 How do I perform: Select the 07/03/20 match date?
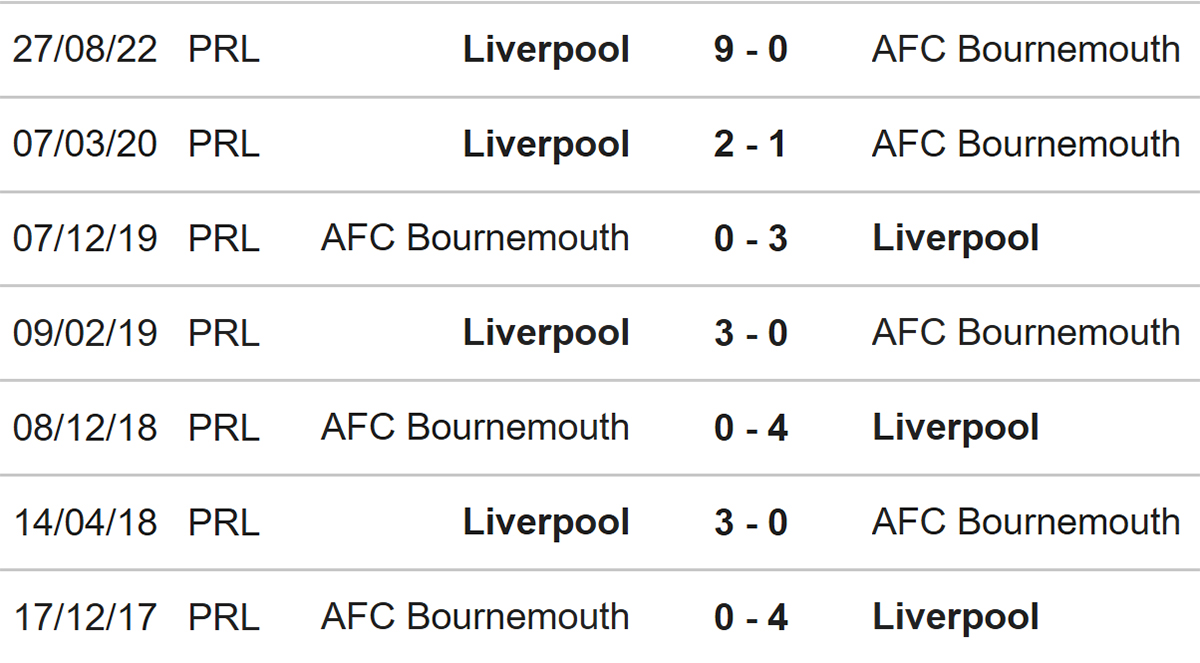tap(85, 144)
